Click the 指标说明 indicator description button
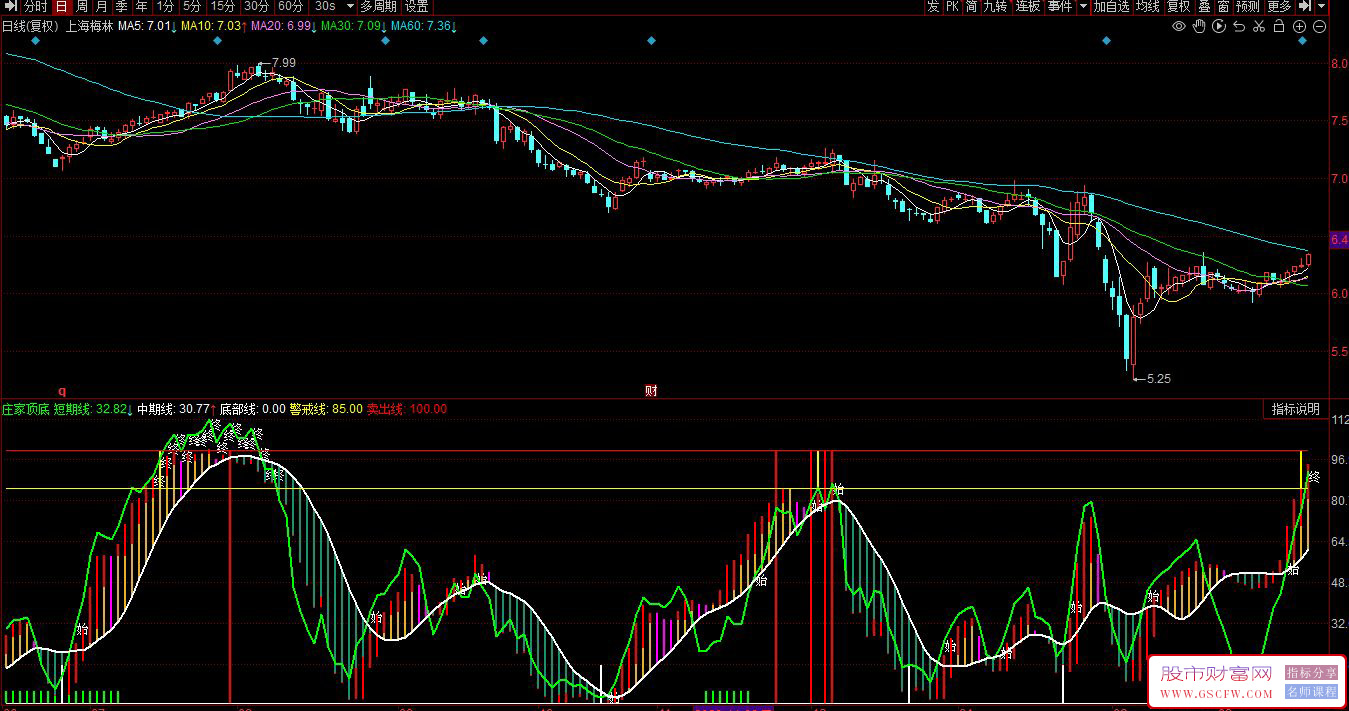1349x711 pixels. (x=1295, y=409)
